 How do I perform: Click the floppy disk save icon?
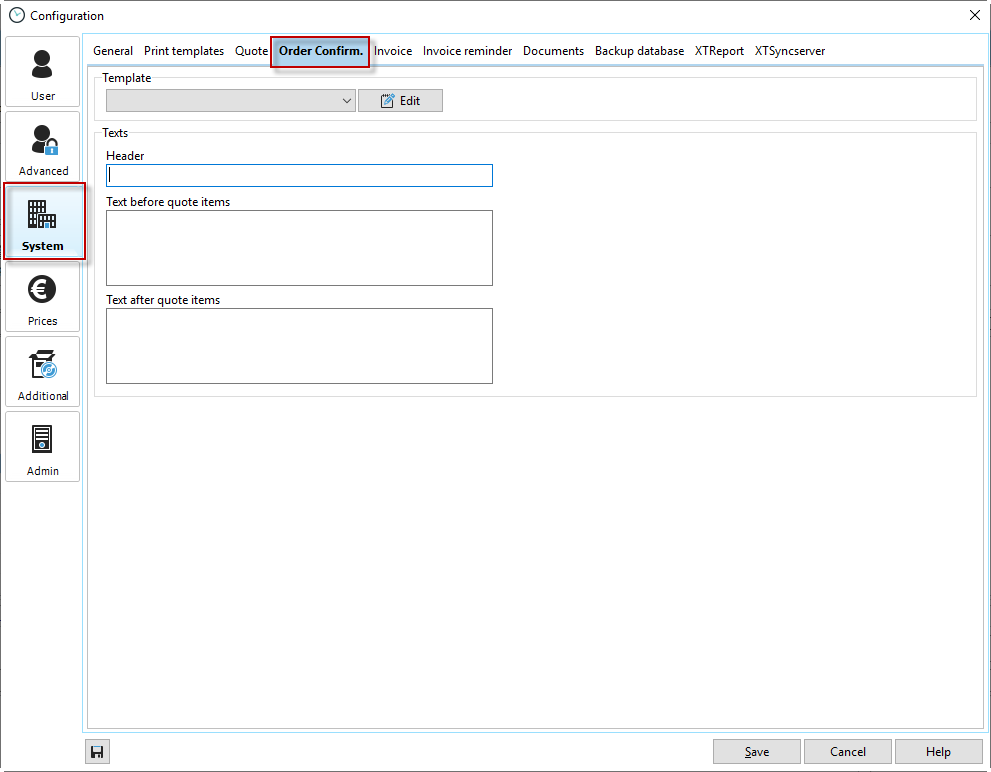point(98,752)
